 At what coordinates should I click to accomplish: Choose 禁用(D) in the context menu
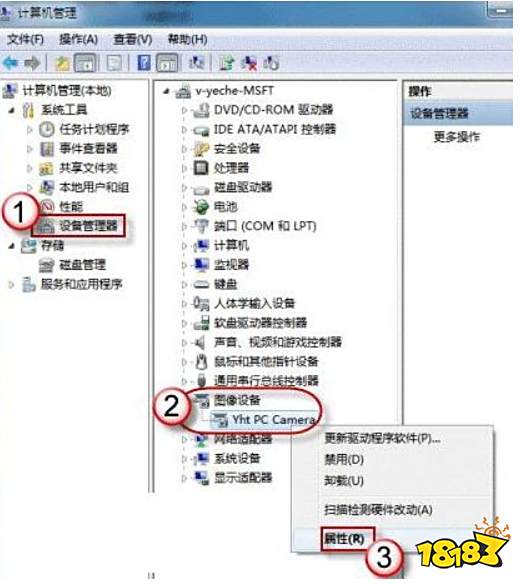[344, 459]
